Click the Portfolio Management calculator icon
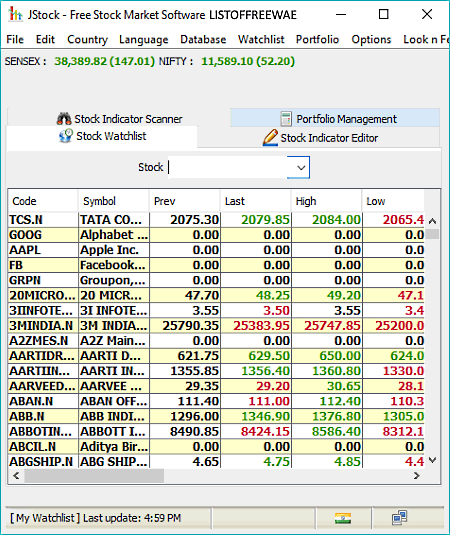This screenshot has height=535, width=450. (286, 119)
